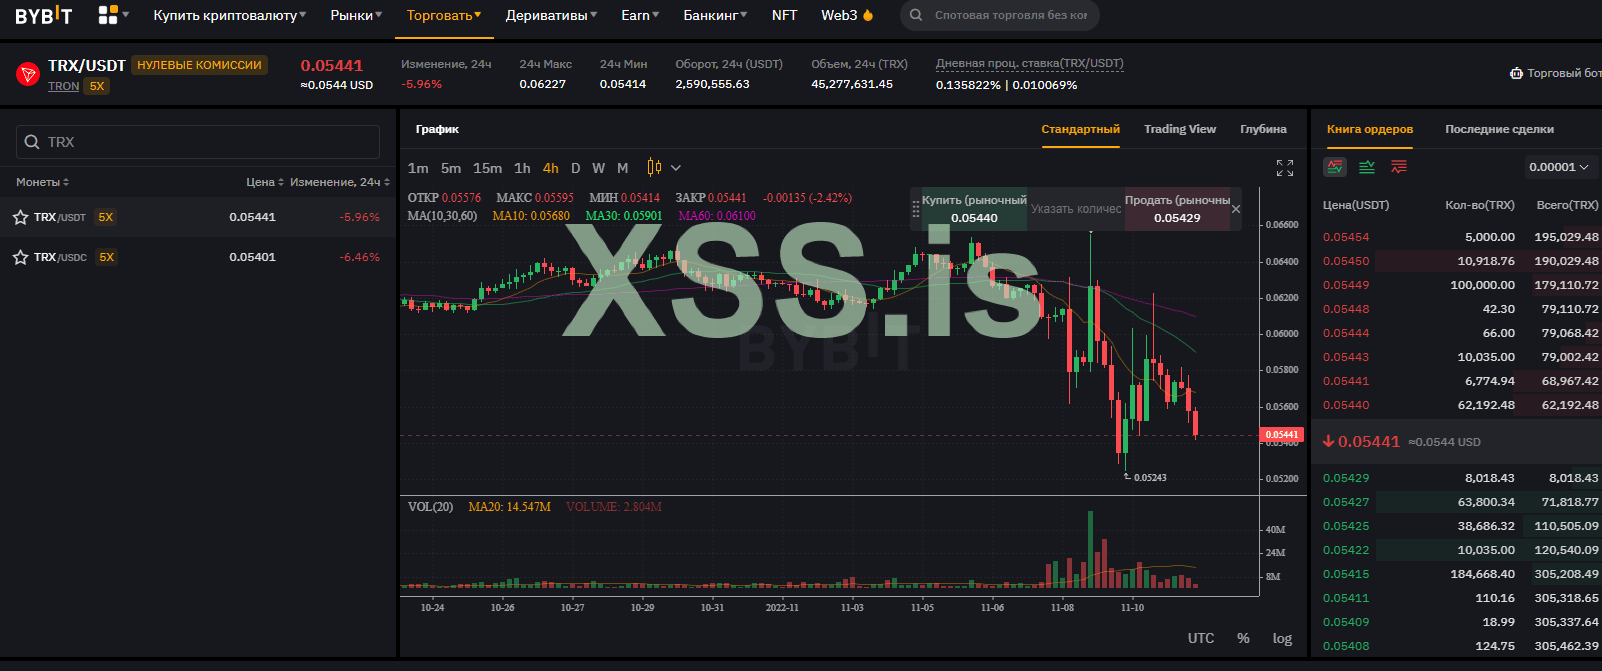This screenshot has width=1602, height=671.
Task: Click the 5X badge next to TRX/USDT row
Action: pos(105,217)
